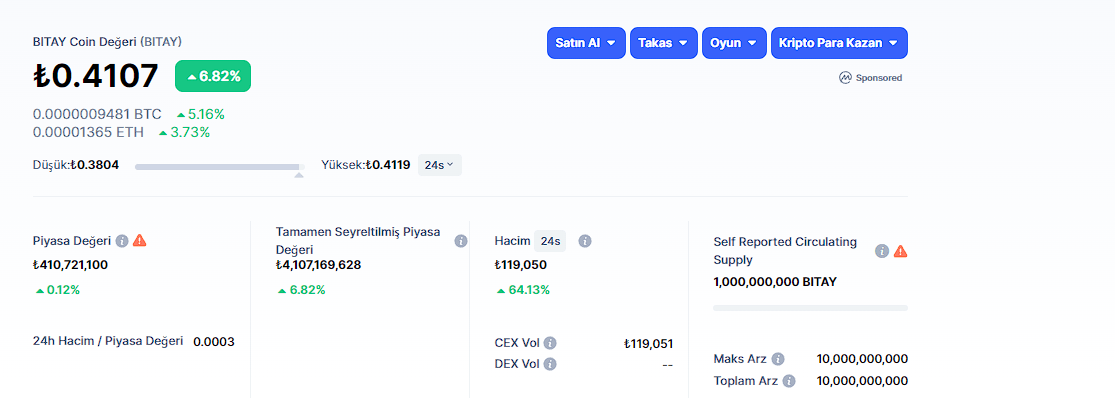Open Kripto Para Kazan dropdown
The height and width of the screenshot is (414, 1115).
coord(839,43)
